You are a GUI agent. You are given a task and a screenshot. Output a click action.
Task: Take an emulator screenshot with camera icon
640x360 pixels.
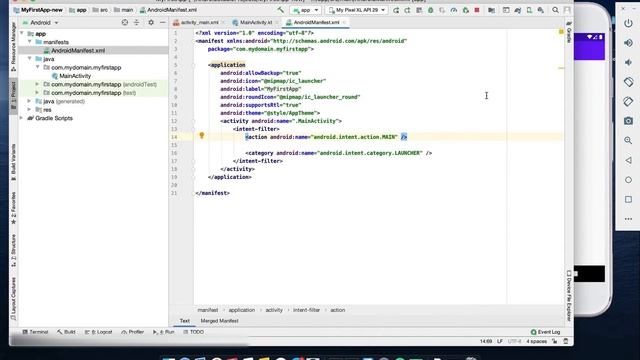[629, 121]
